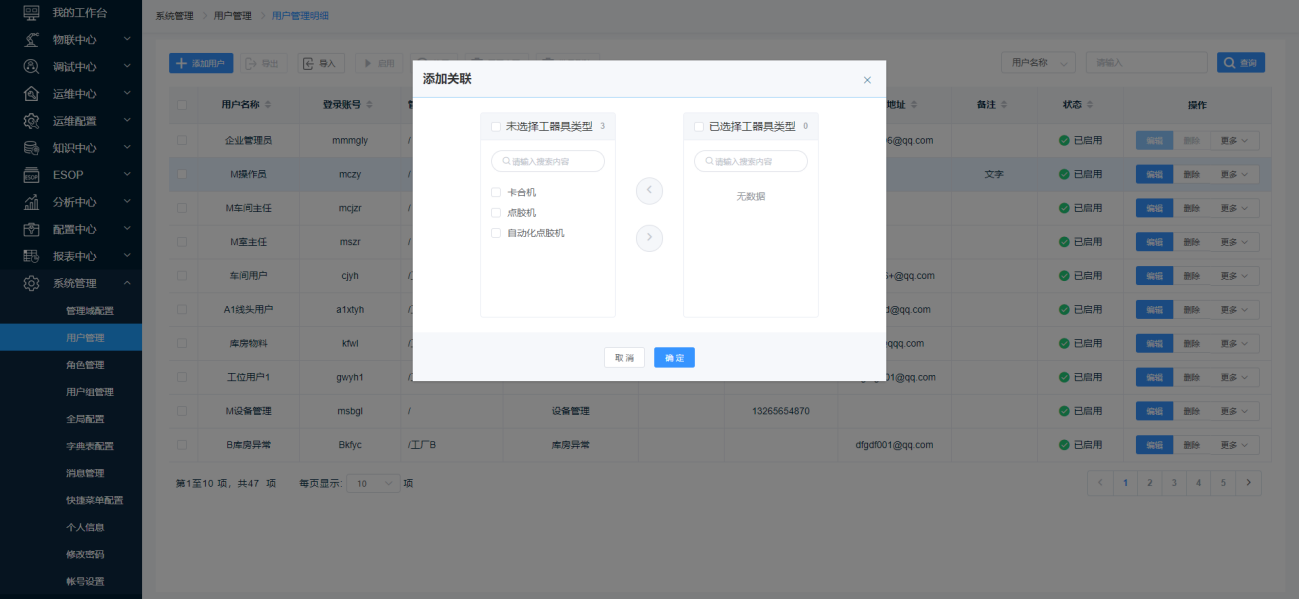Click 删除 for B库房异常 row
The width and height of the screenshot is (1299, 599).
pyautogui.click(x=1191, y=445)
